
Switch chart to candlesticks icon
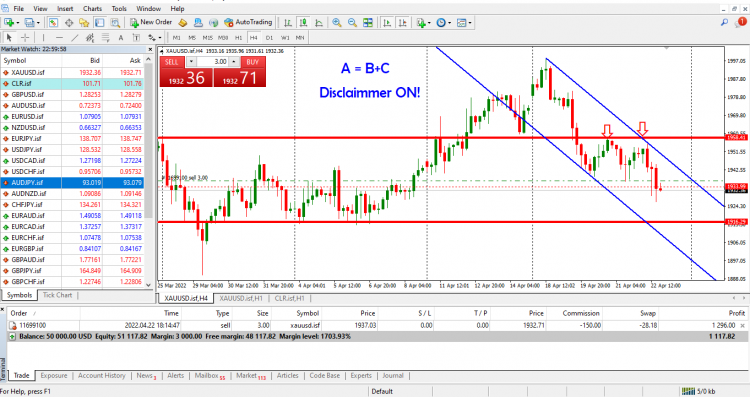click(x=303, y=22)
